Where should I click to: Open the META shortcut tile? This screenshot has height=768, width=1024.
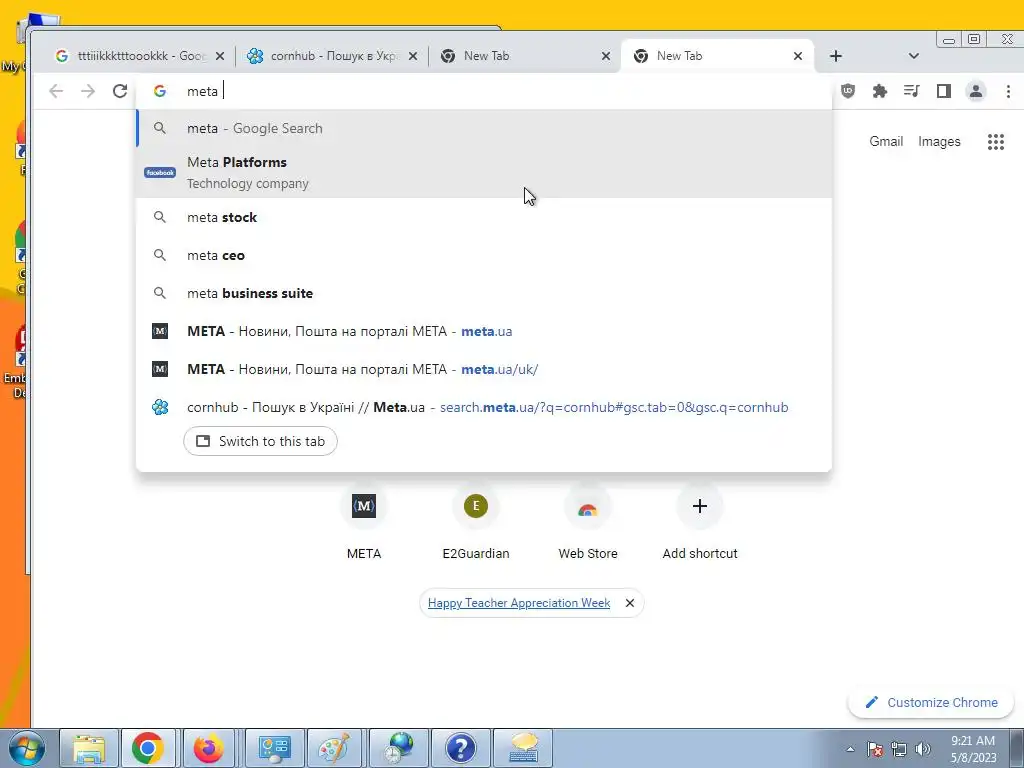click(364, 522)
